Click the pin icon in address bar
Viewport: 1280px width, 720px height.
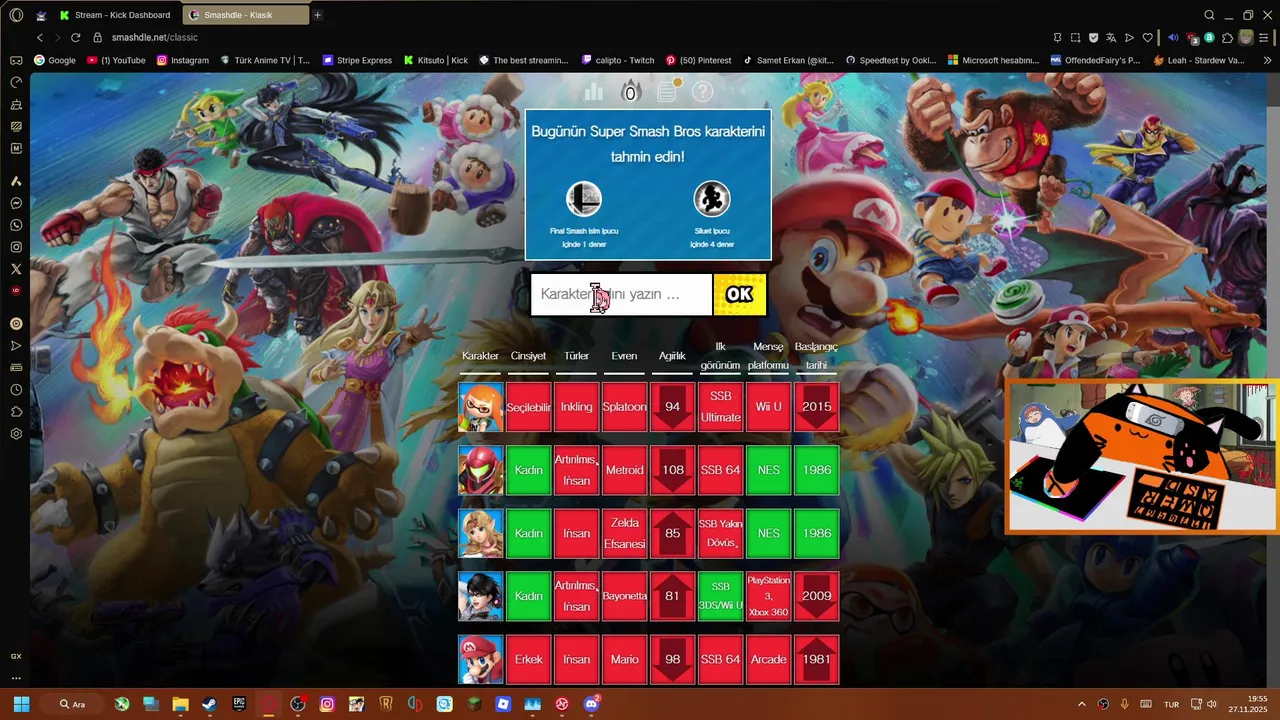click(1057, 37)
